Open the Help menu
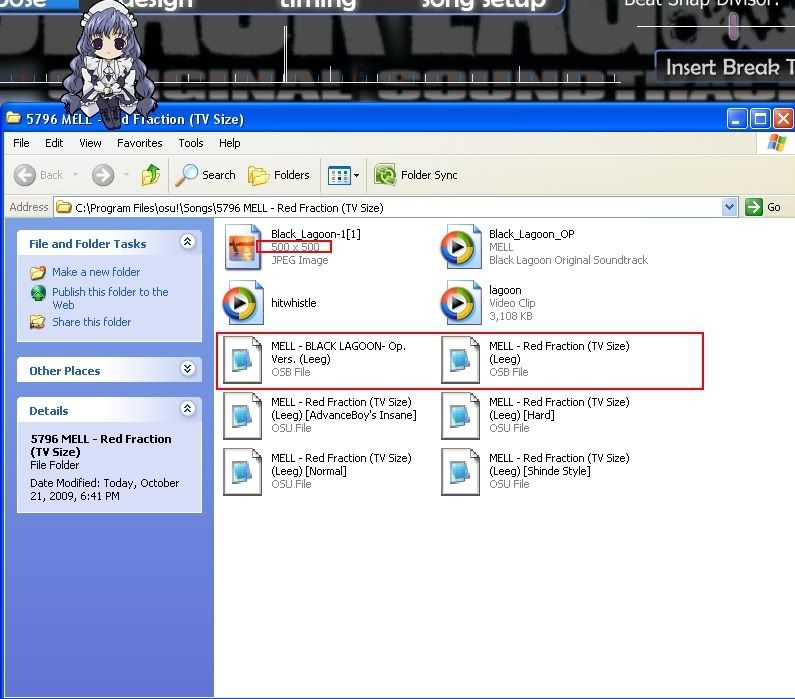The height and width of the screenshot is (699, 795). pyautogui.click(x=230, y=143)
